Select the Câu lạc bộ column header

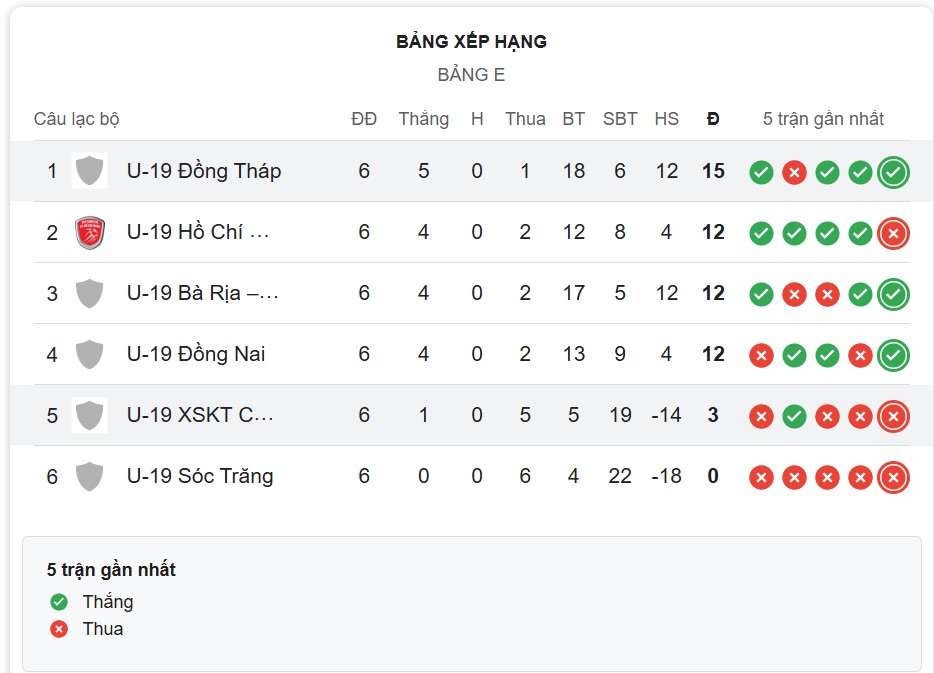pos(75,118)
